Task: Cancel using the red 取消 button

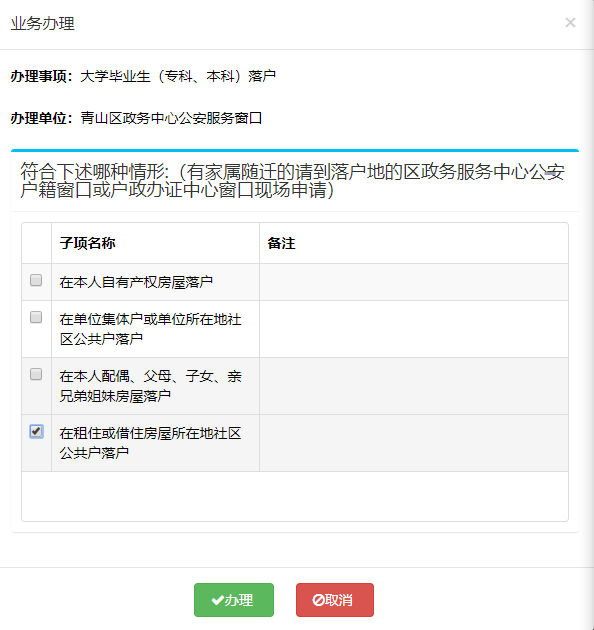Action: click(x=335, y=600)
